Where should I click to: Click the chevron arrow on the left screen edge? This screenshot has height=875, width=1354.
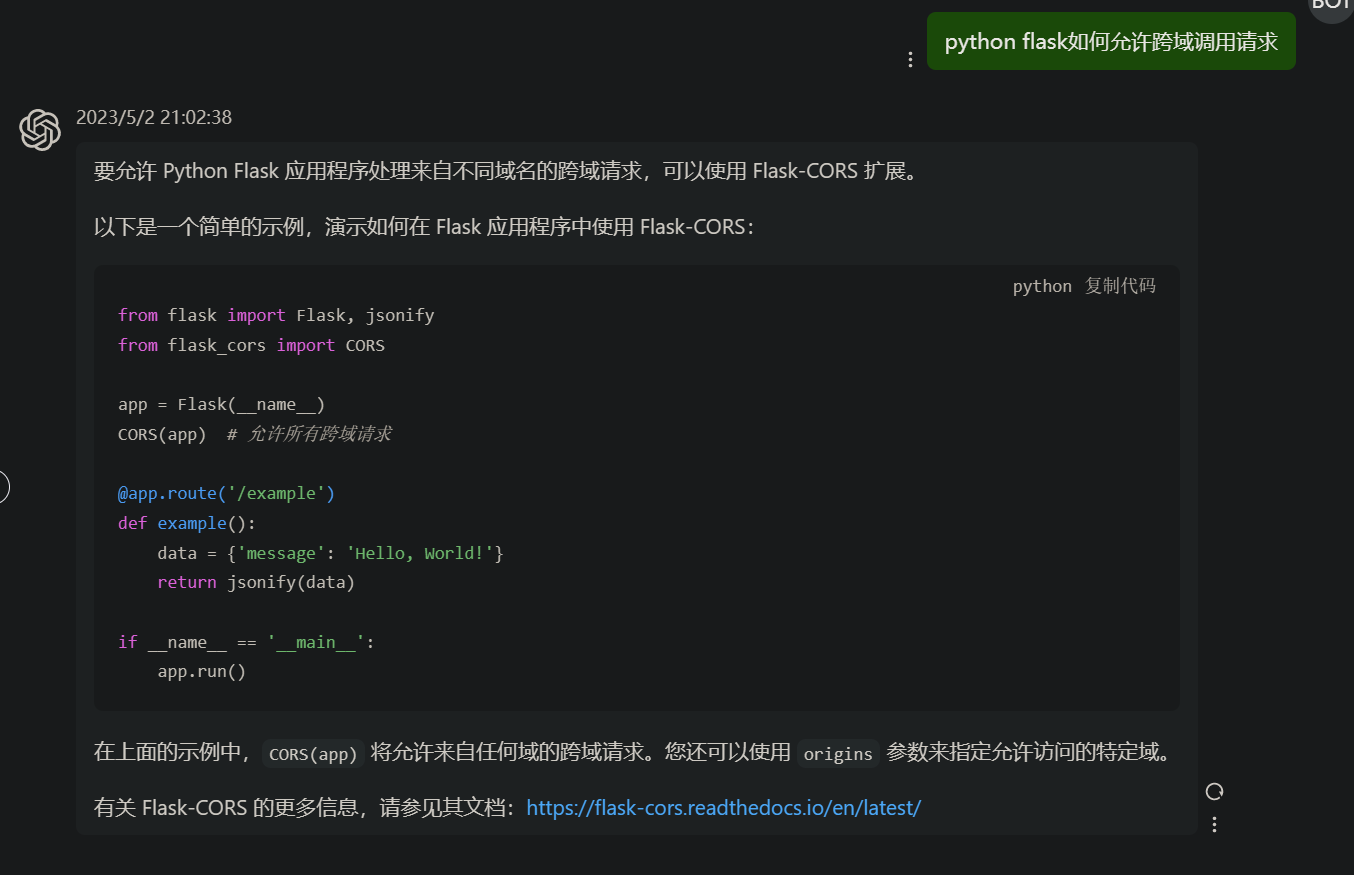tap(3, 487)
